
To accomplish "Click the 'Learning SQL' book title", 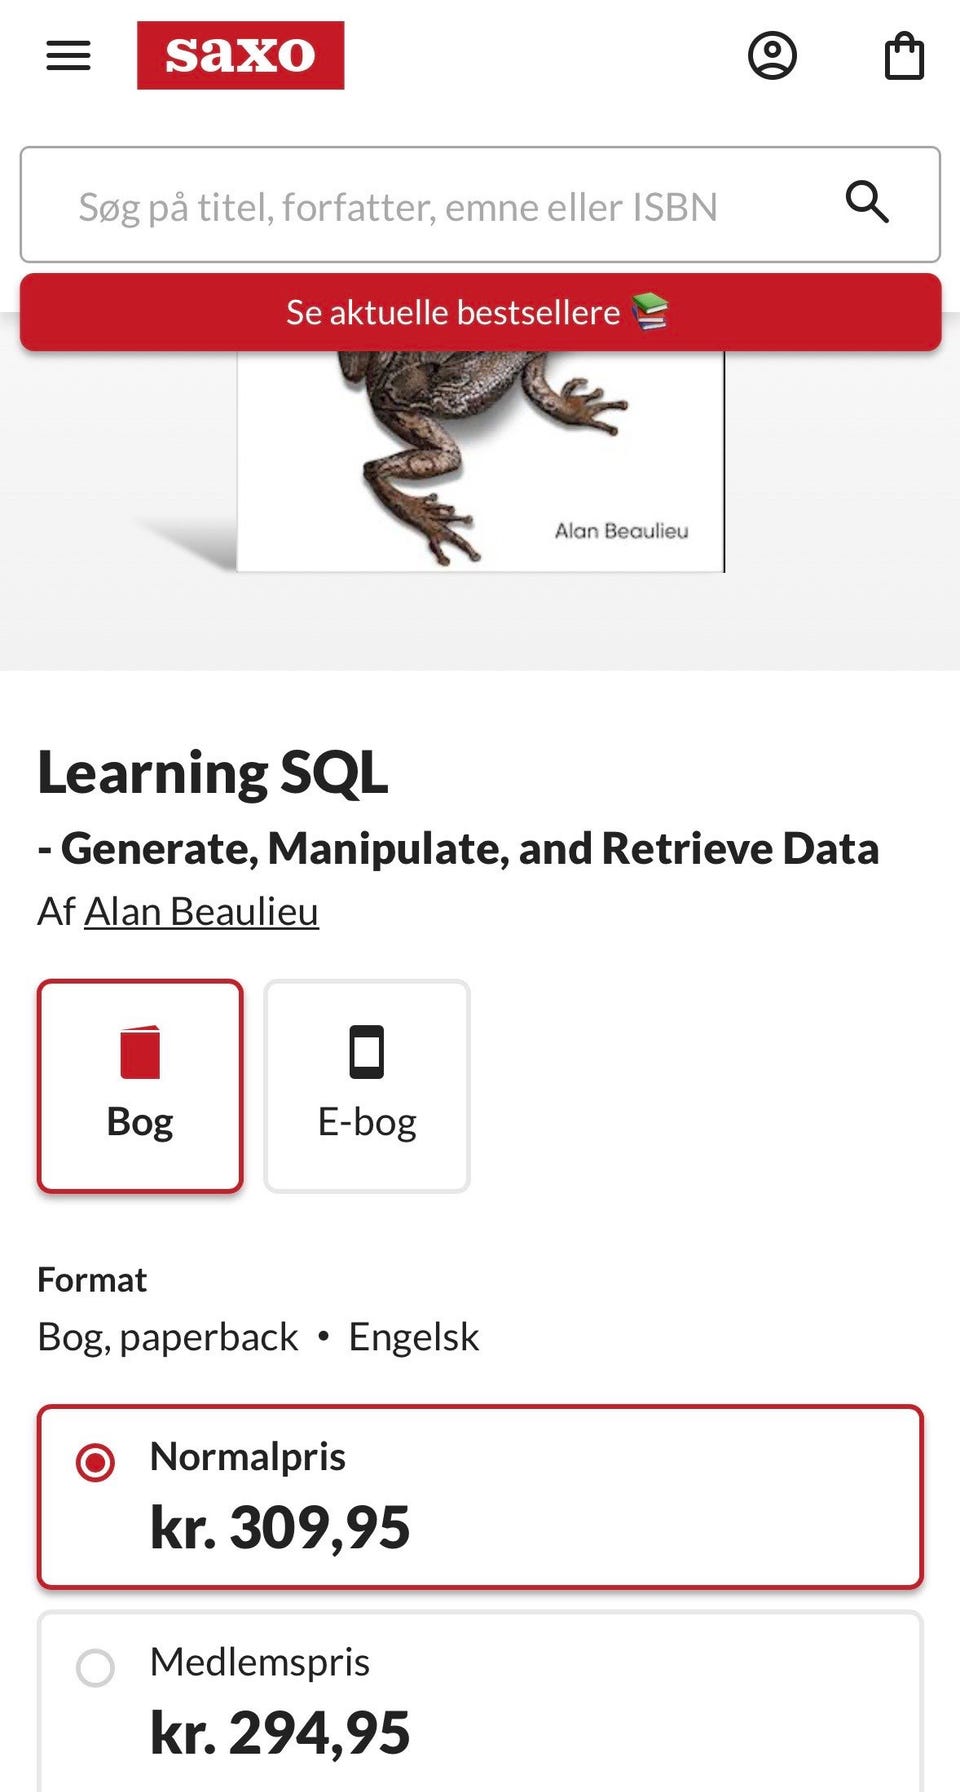I will [x=213, y=773].
